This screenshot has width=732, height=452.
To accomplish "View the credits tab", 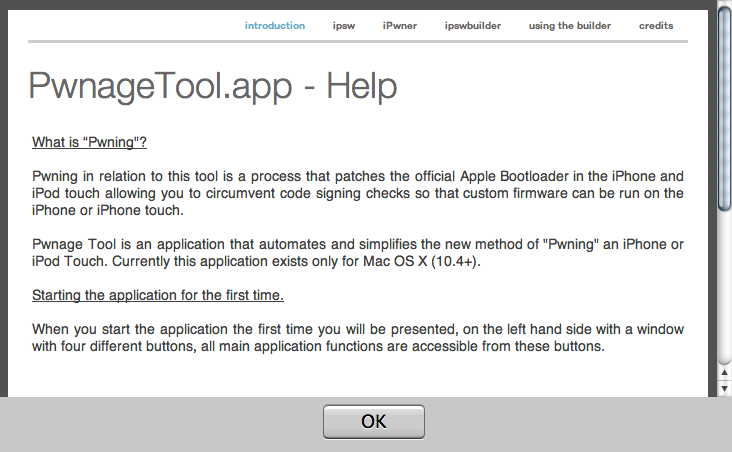I will tap(656, 26).
